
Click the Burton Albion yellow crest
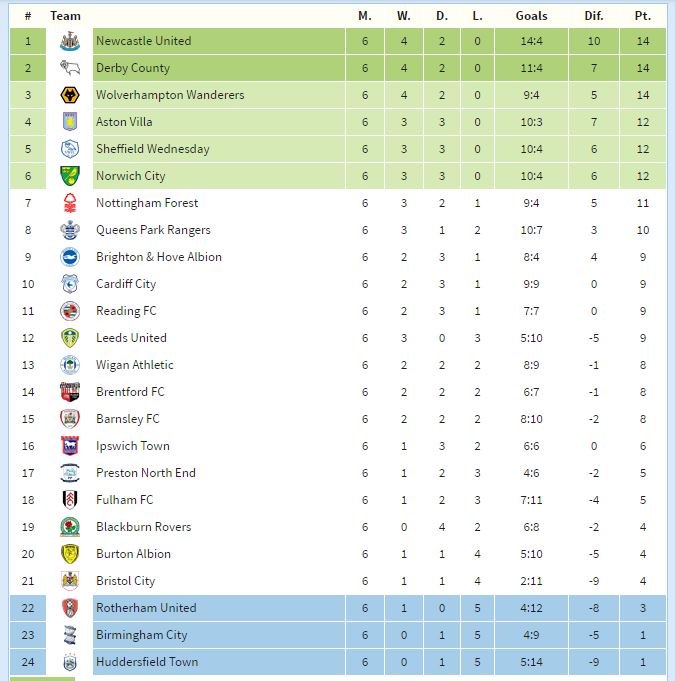[x=69, y=554]
